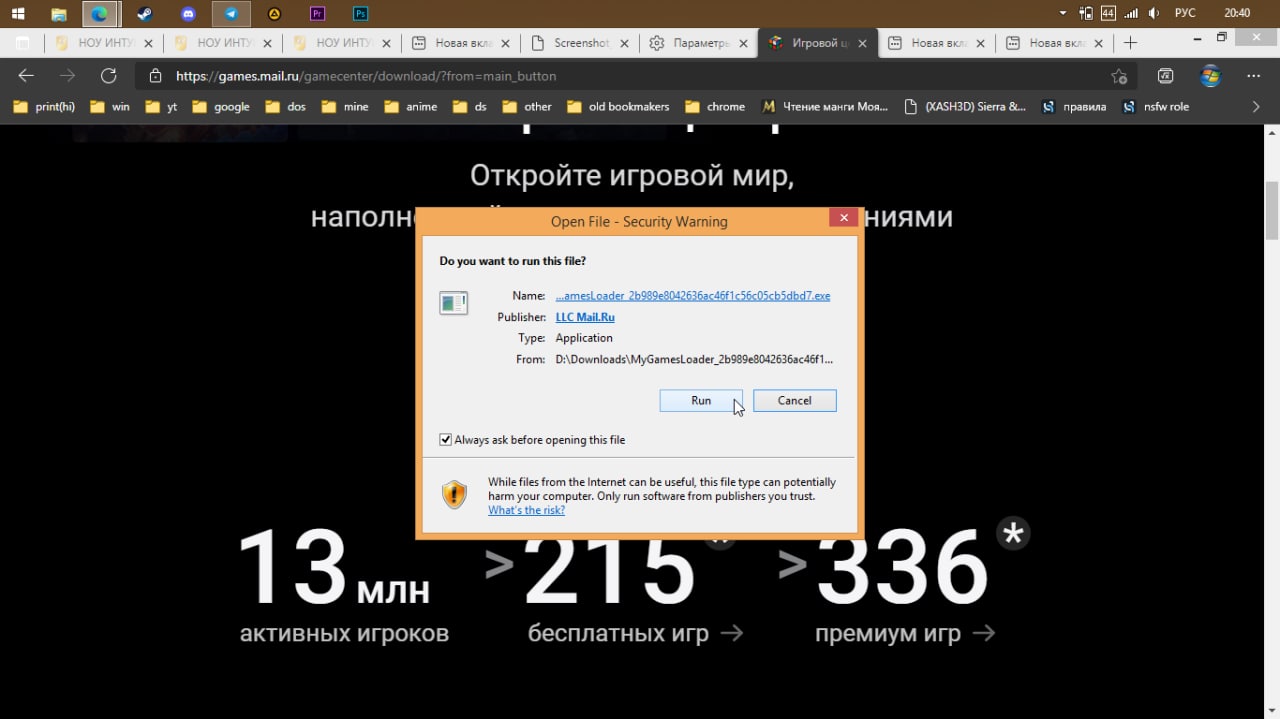The width and height of the screenshot is (1280, 719).
Task: Open a new browser tab
Action: (1130, 43)
